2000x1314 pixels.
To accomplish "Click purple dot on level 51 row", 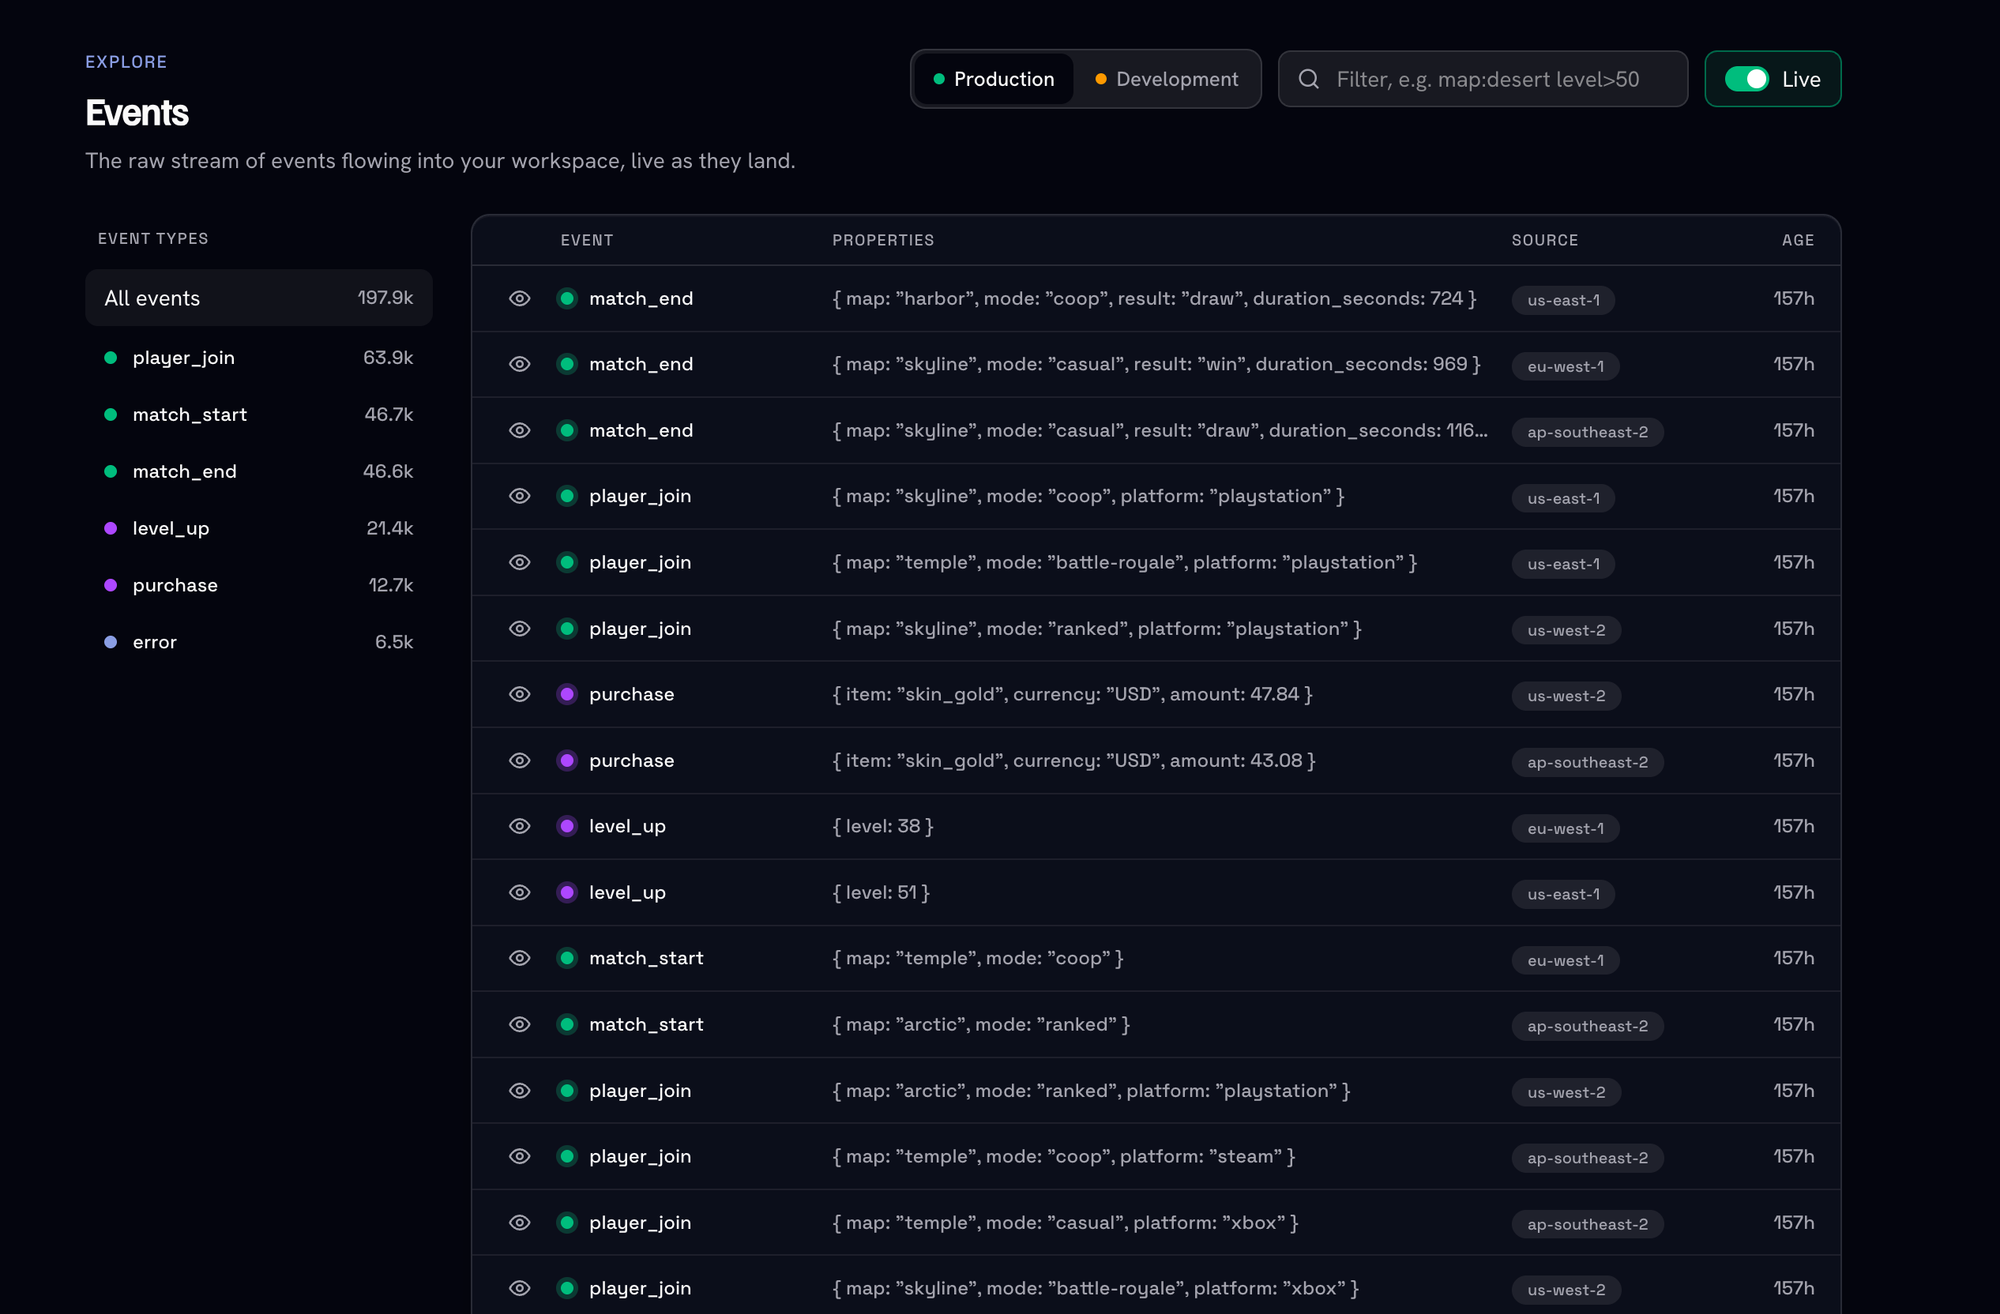I will pyautogui.click(x=567, y=892).
